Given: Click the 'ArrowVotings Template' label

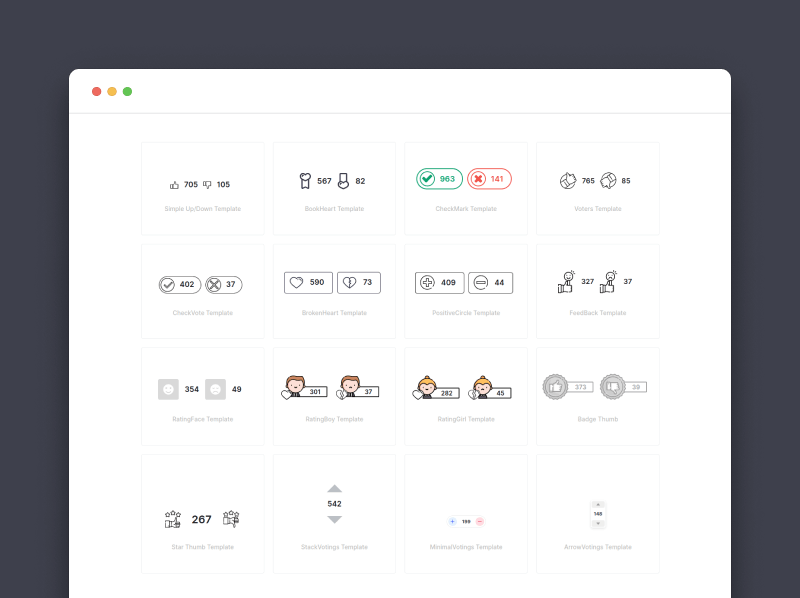Looking at the screenshot, I should tap(597, 547).
